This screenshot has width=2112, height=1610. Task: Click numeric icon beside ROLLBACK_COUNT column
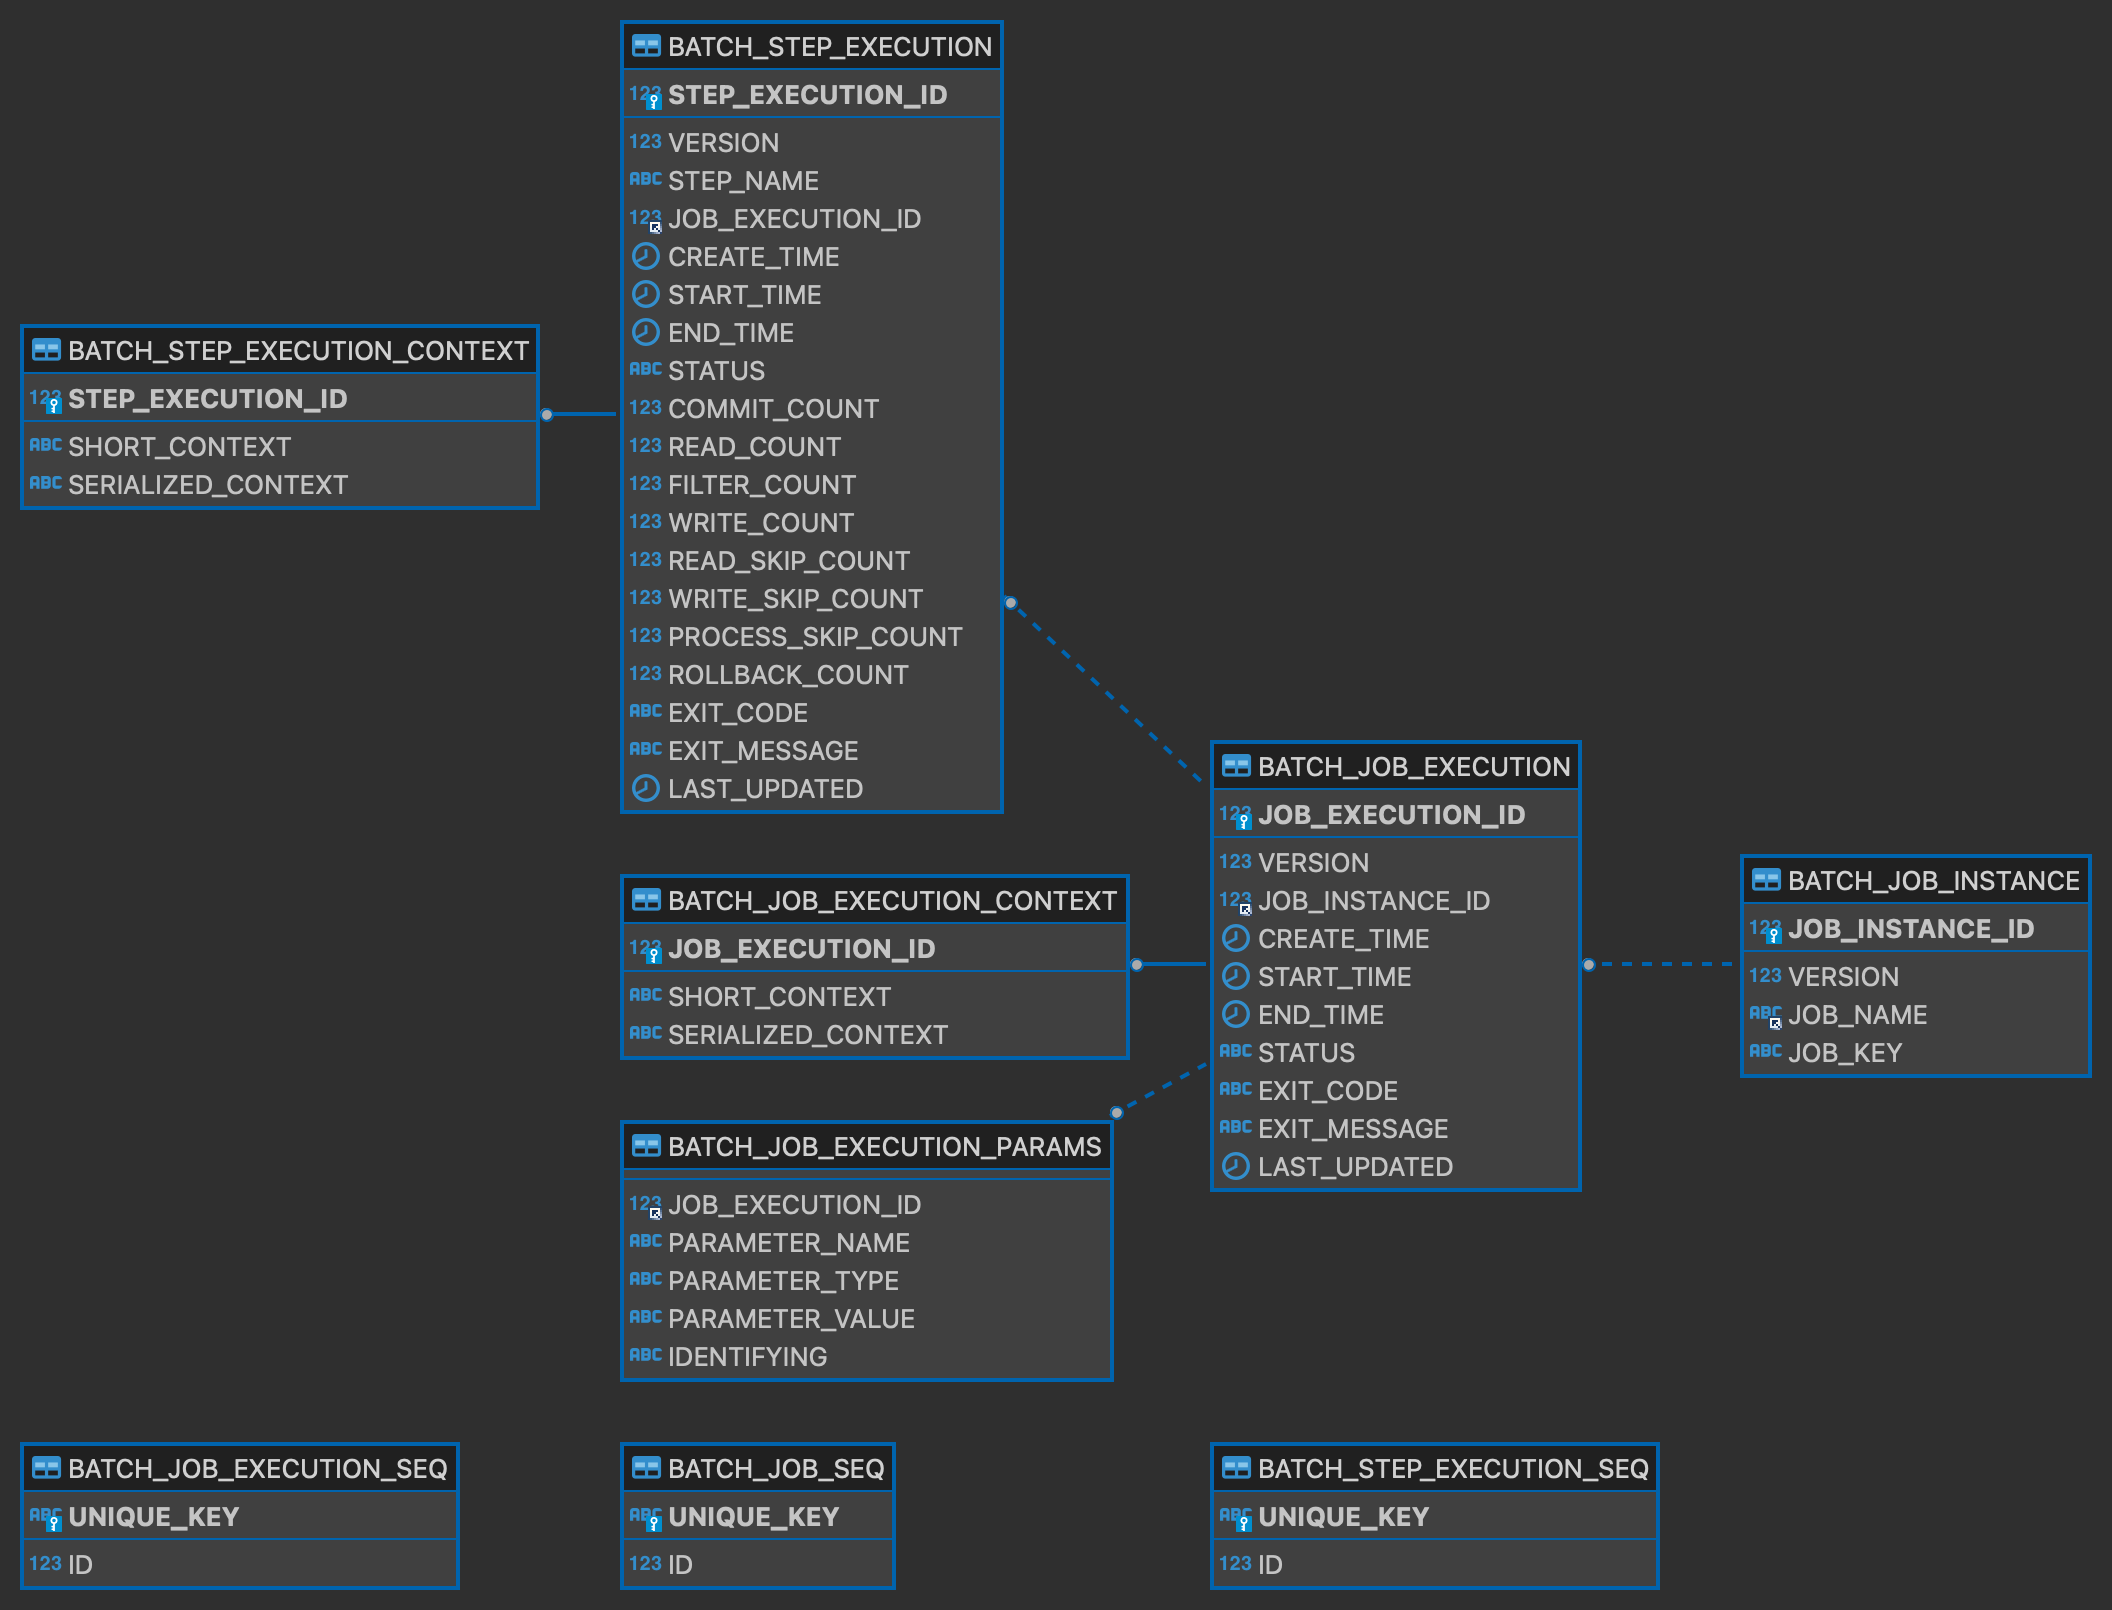point(645,674)
